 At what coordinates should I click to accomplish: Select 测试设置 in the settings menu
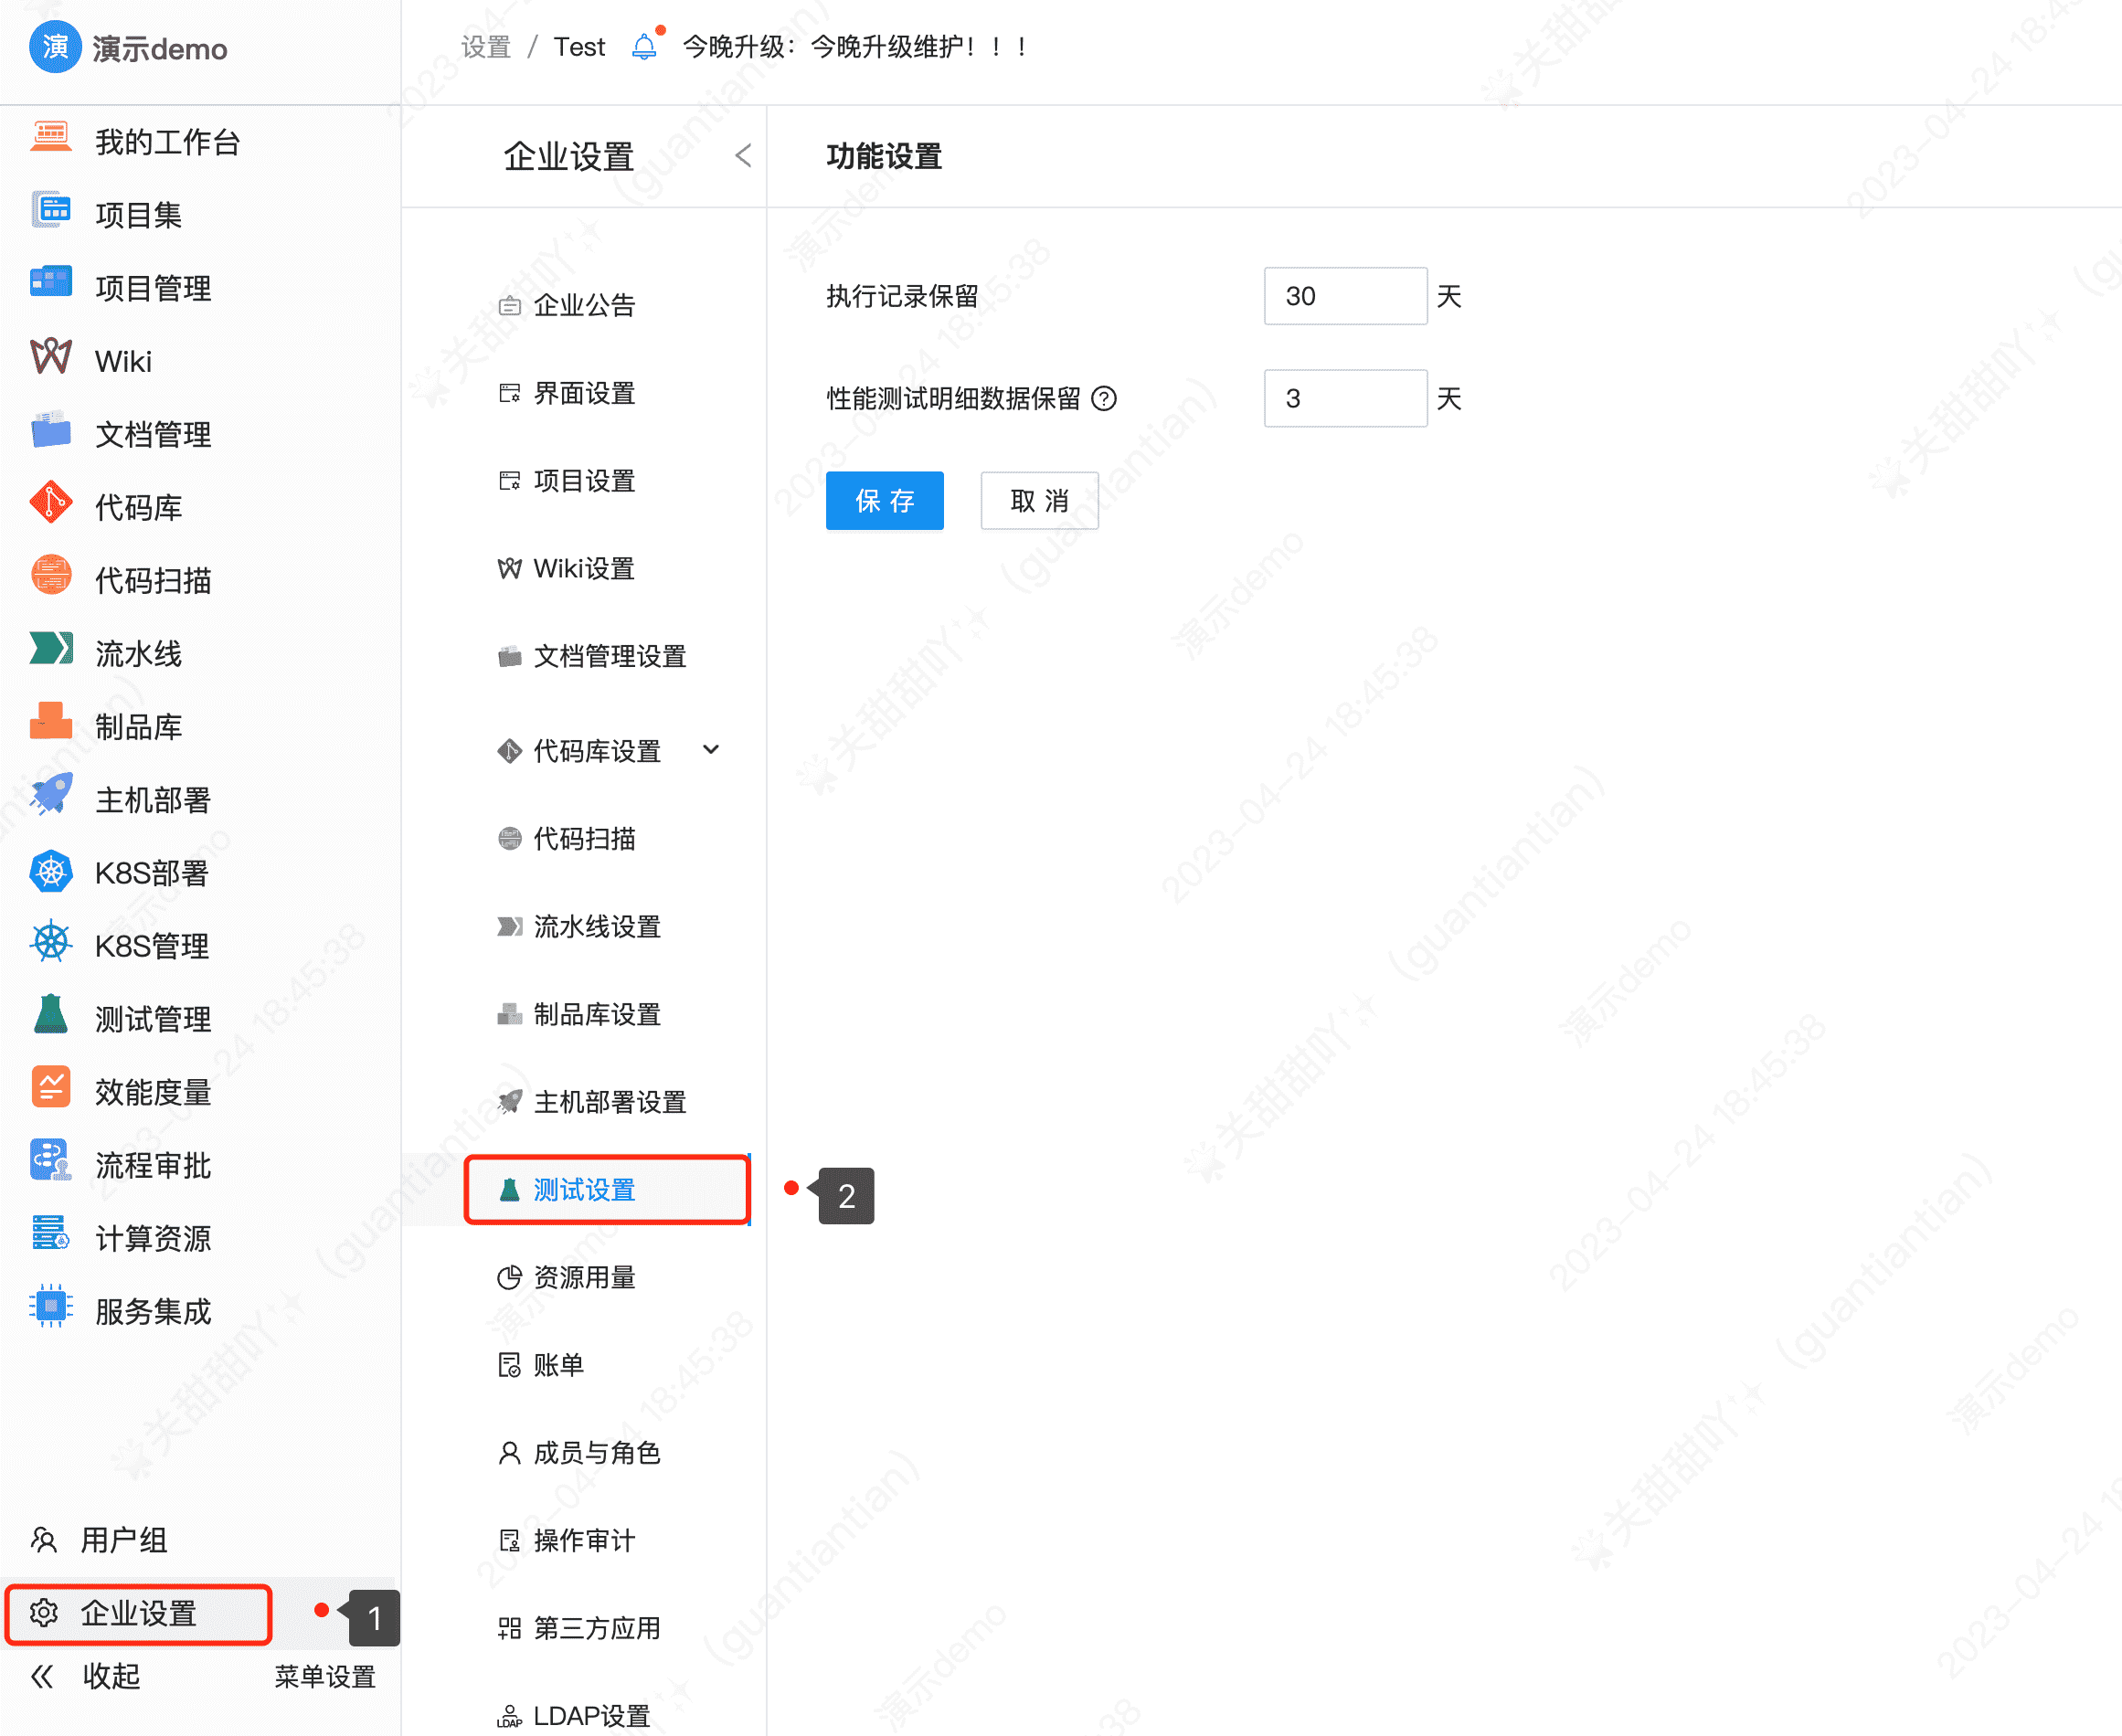pyautogui.click(x=584, y=1190)
